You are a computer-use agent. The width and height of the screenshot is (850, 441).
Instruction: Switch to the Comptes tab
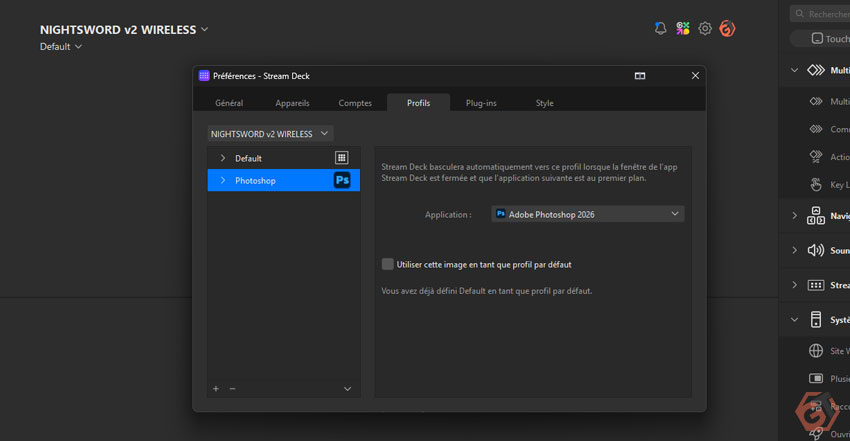click(x=355, y=102)
